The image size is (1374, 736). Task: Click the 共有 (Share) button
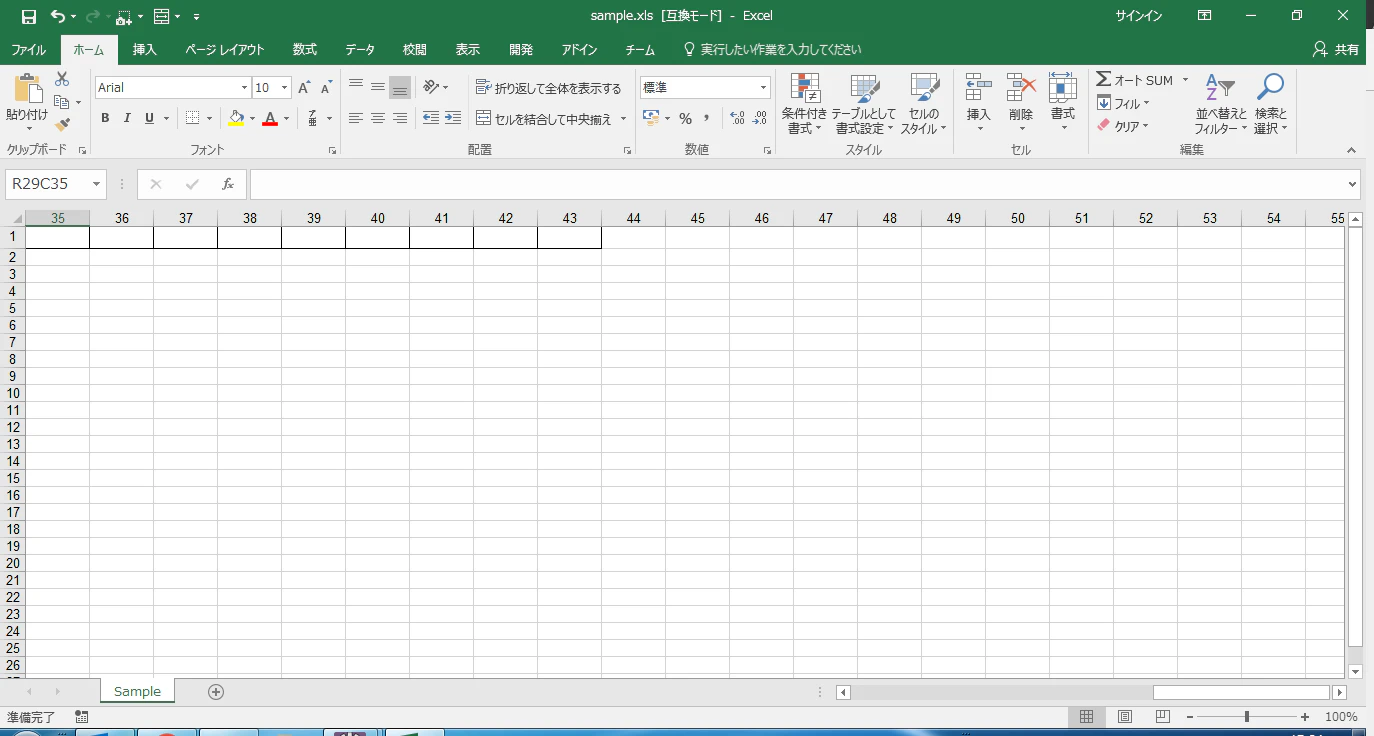(x=1335, y=49)
